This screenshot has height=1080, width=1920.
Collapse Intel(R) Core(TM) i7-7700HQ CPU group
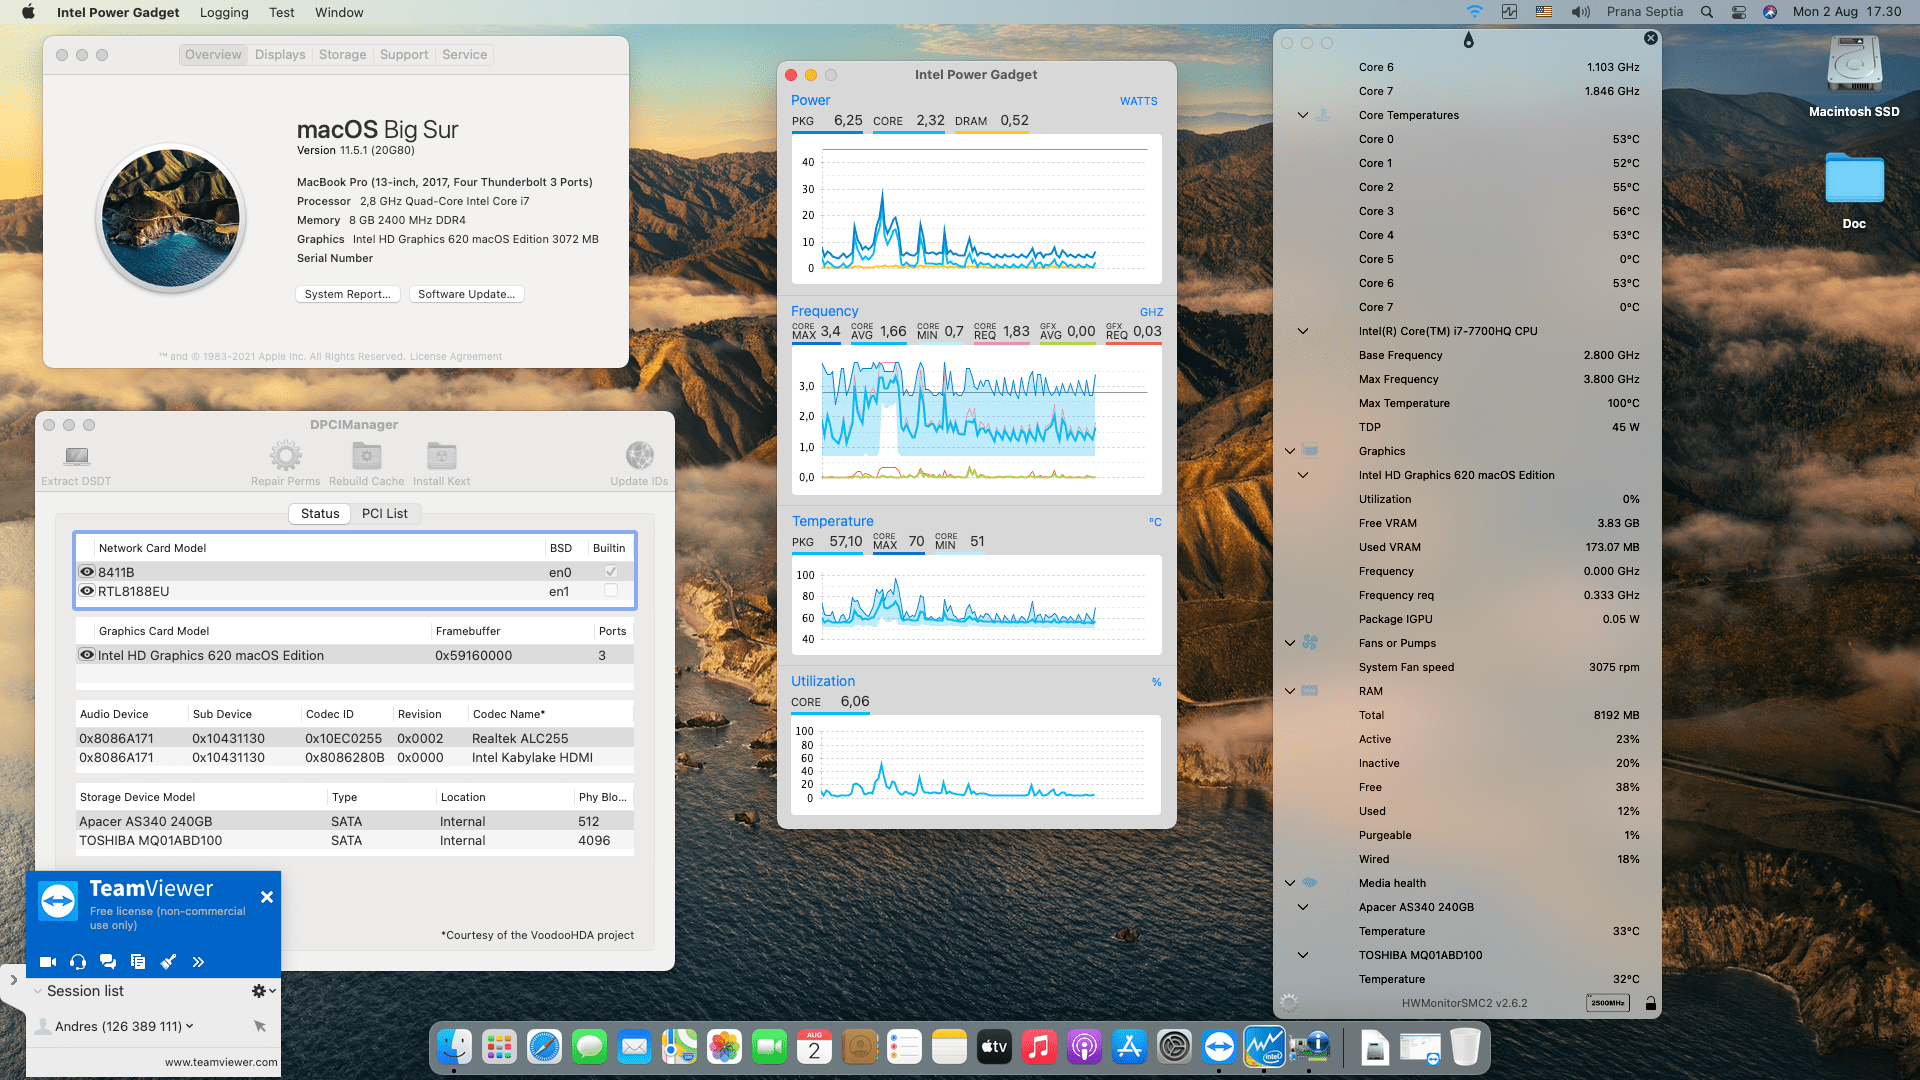[x=1303, y=331]
